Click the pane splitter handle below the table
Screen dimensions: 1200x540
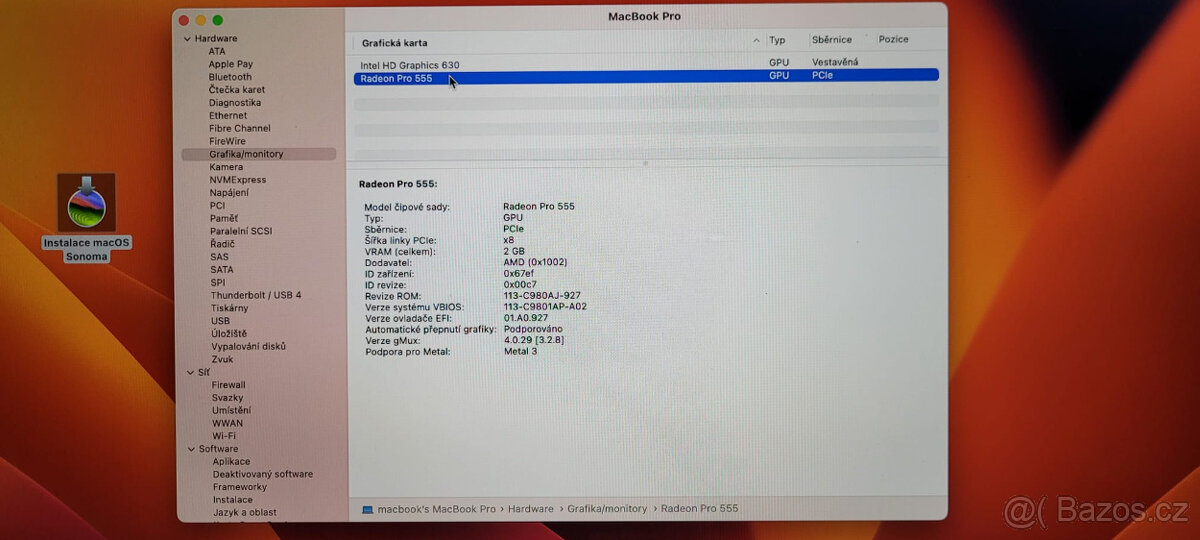(x=646, y=162)
